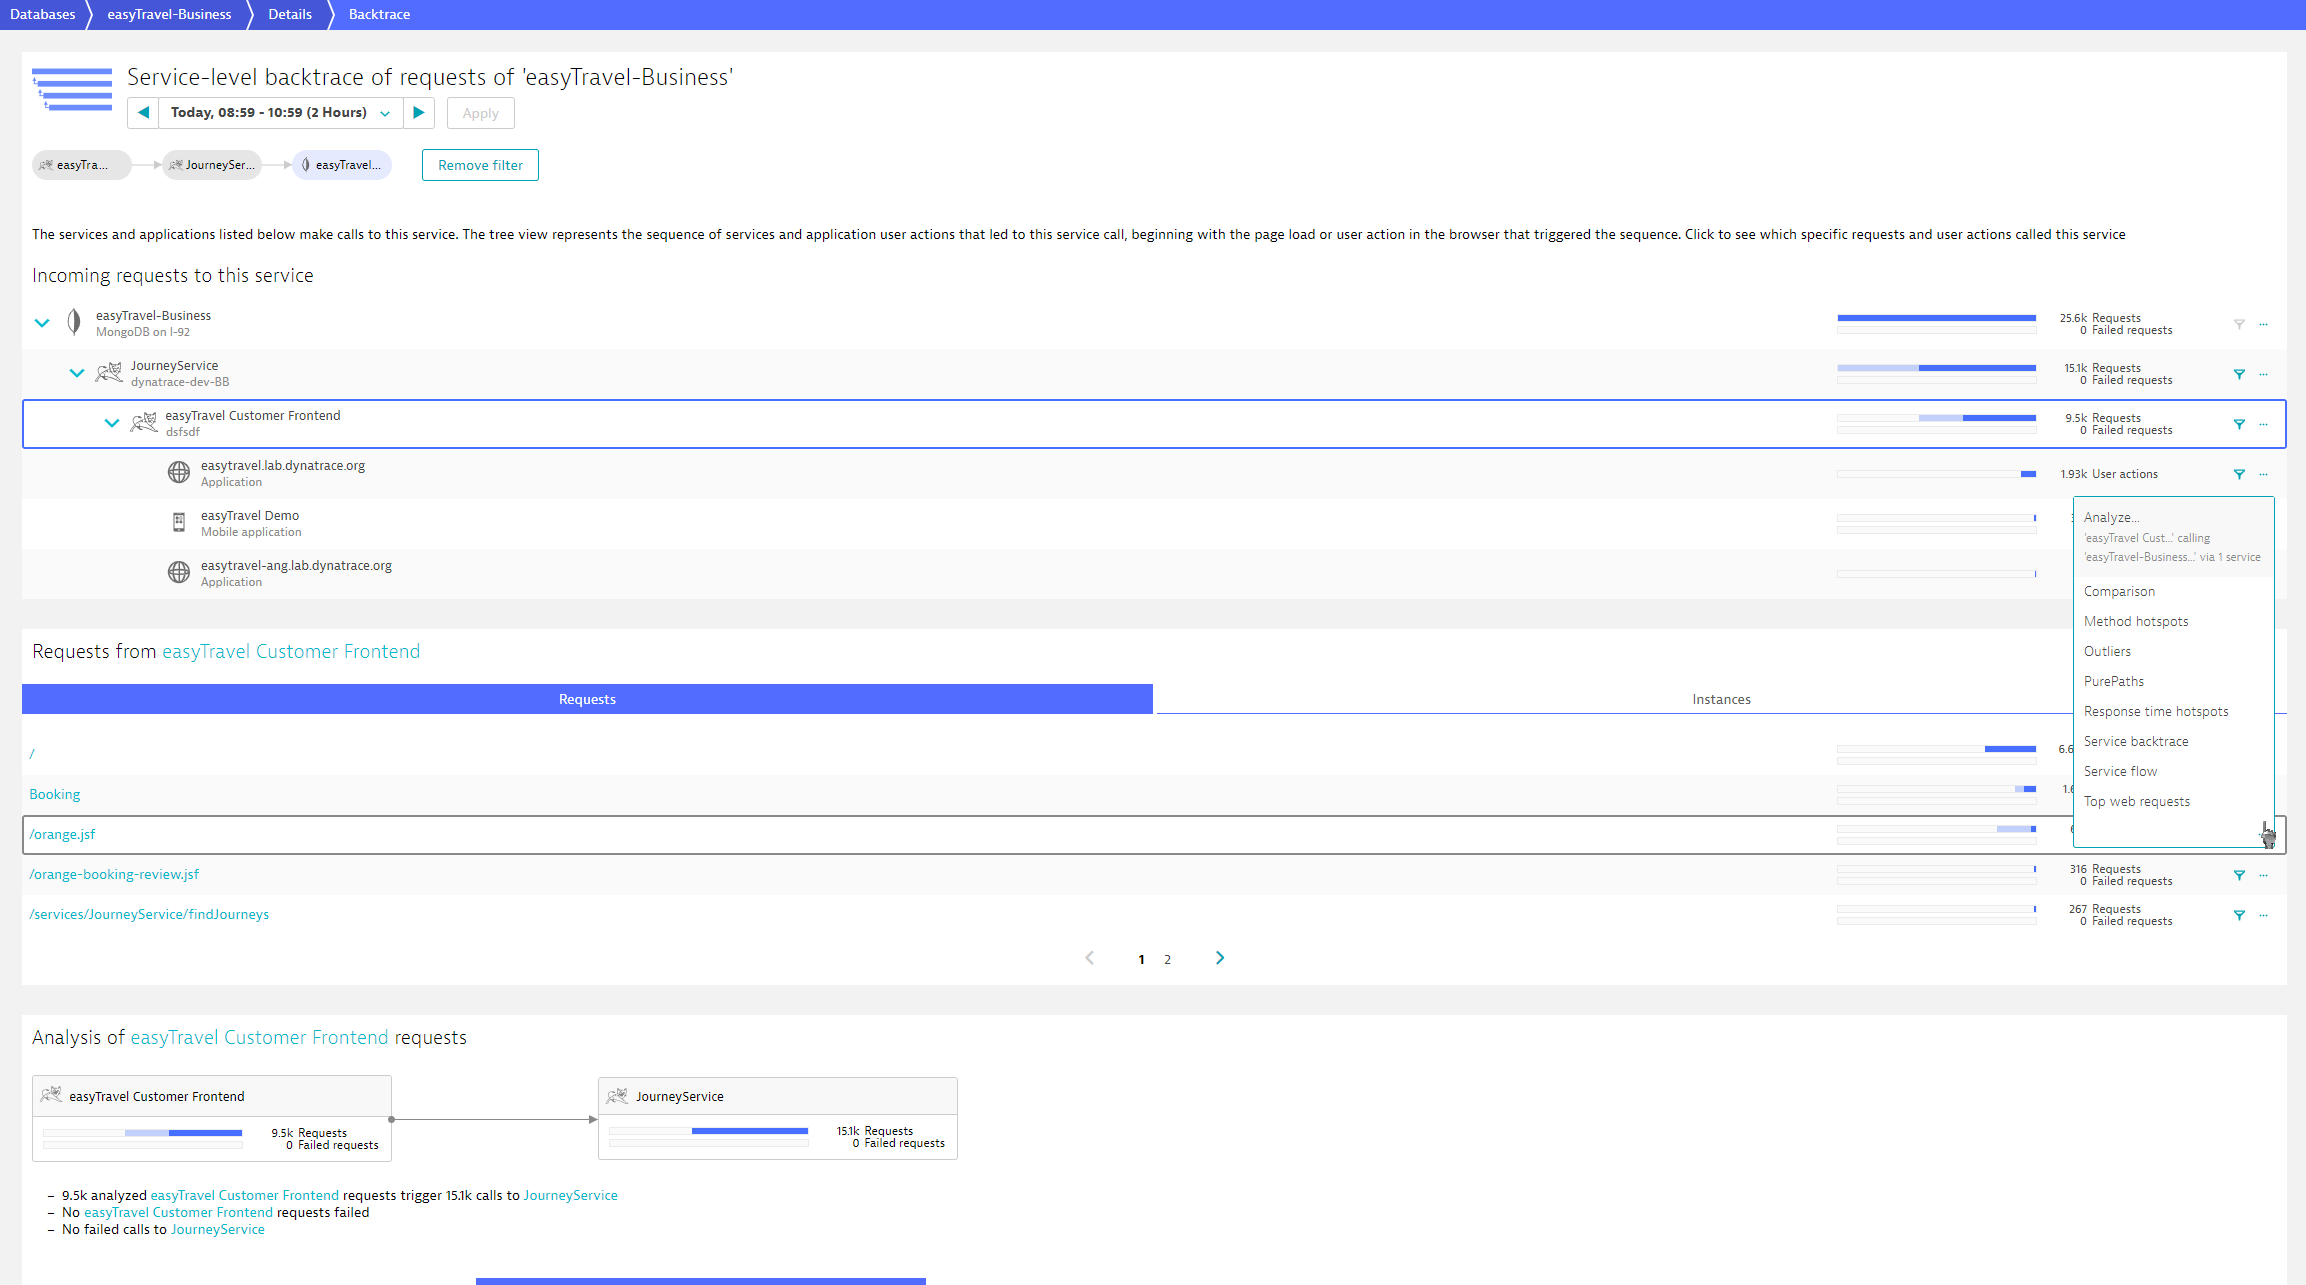The height and width of the screenshot is (1285, 2306).
Task: Click icon in easyTravel Customer Frontend analysis box
Action: coord(52,1095)
